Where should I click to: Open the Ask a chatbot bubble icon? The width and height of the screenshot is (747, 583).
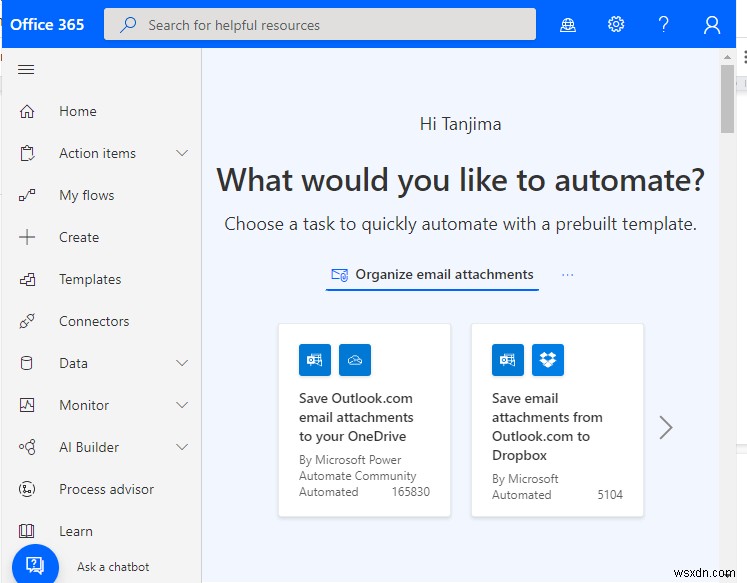(35, 566)
